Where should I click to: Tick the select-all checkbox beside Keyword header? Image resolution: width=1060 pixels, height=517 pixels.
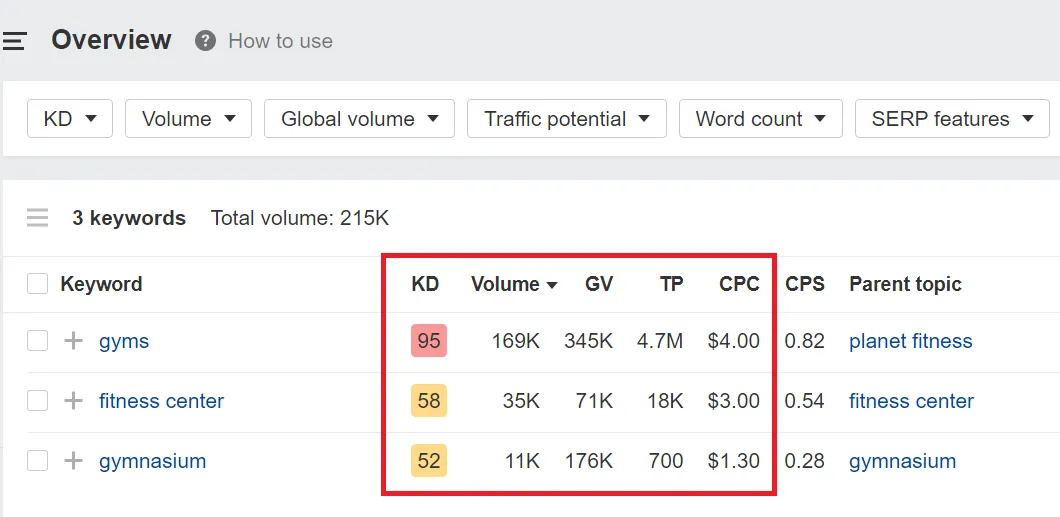(37, 284)
